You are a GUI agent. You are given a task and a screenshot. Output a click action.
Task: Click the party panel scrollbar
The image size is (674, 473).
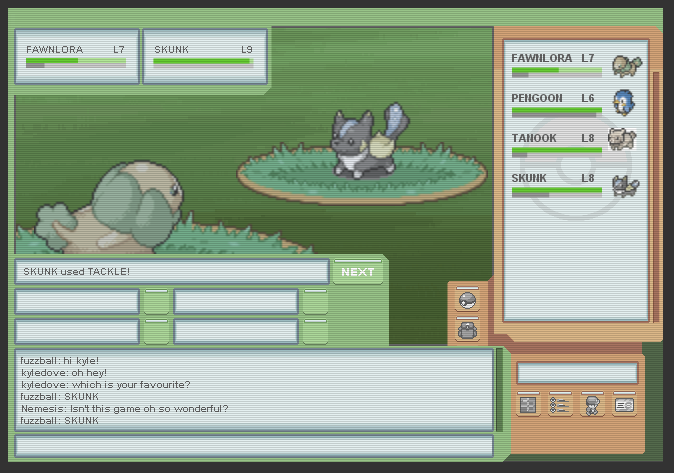coord(656,198)
